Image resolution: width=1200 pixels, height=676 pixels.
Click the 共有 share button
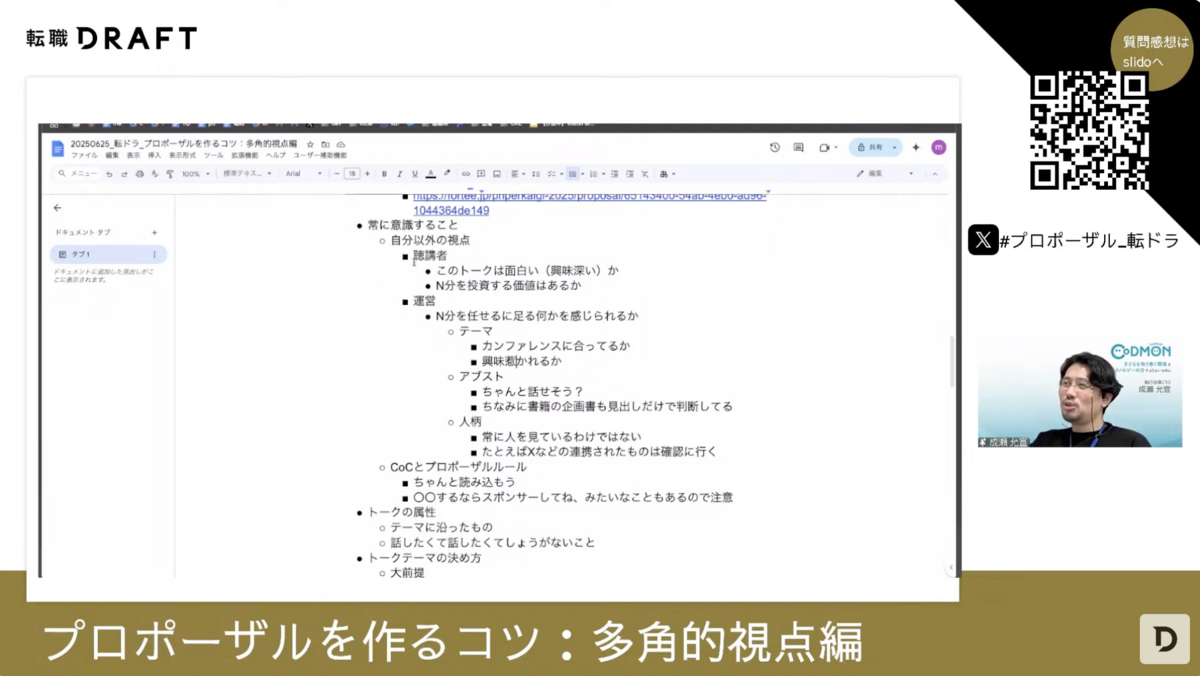(x=870, y=147)
